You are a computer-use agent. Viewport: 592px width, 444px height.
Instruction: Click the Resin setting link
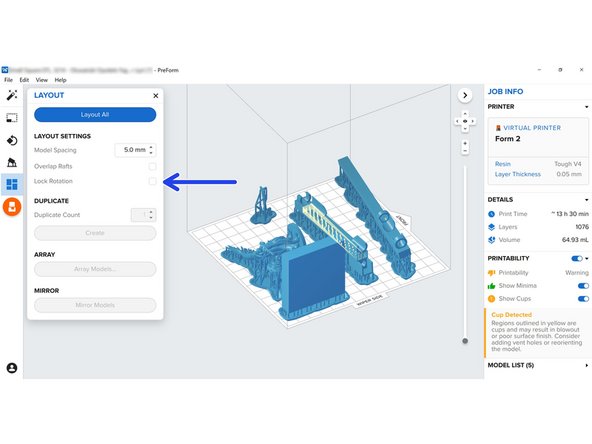[x=503, y=164]
